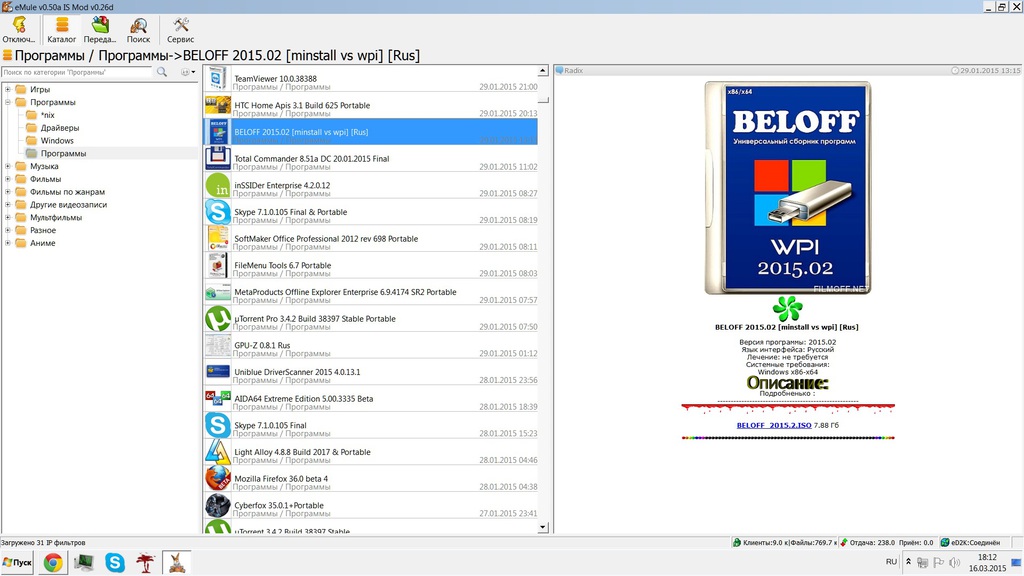Expand the Другие видеозаписи node
Screen dimensions: 1024x576
[x=8, y=204]
